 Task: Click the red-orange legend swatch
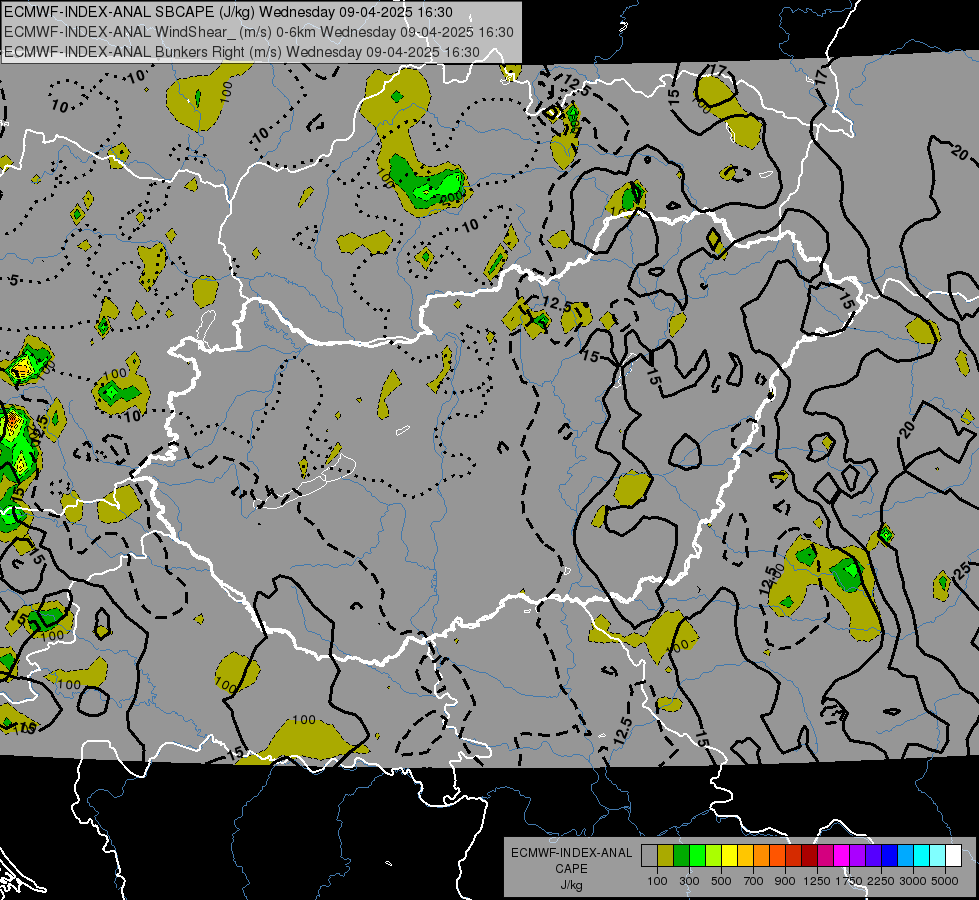tap(777, 856)
